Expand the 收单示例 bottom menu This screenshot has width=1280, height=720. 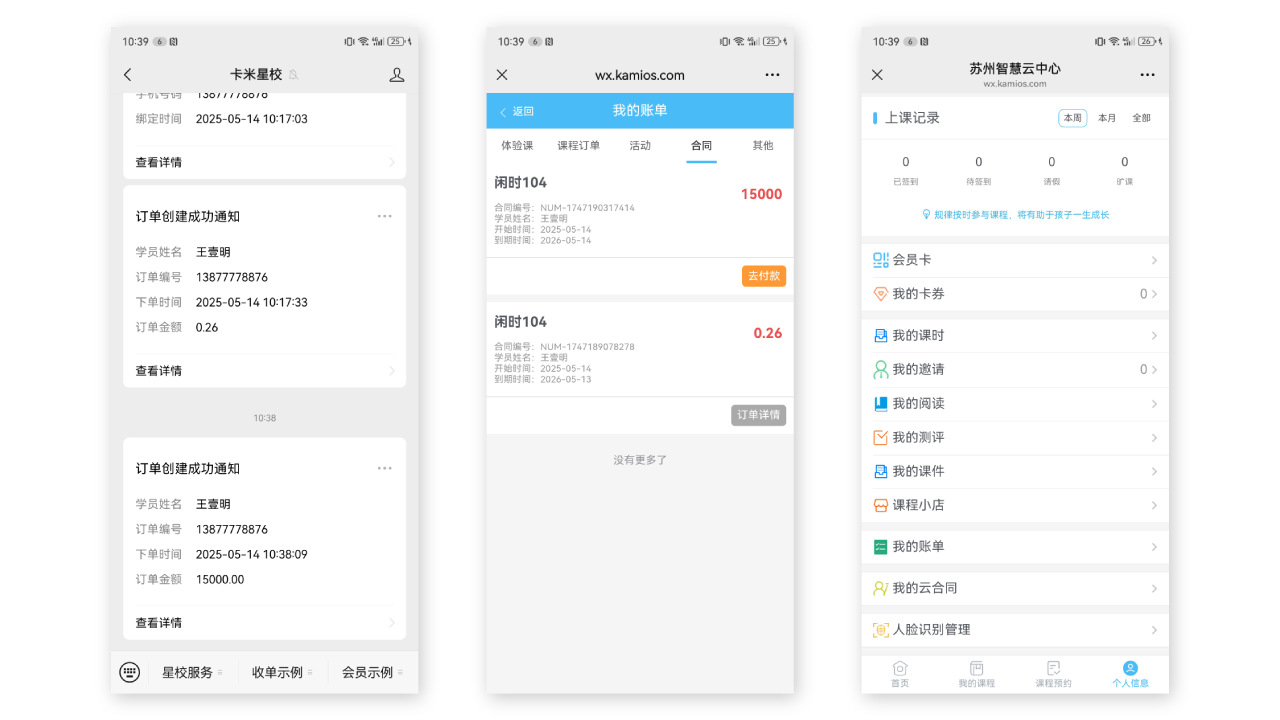[283, 672]
